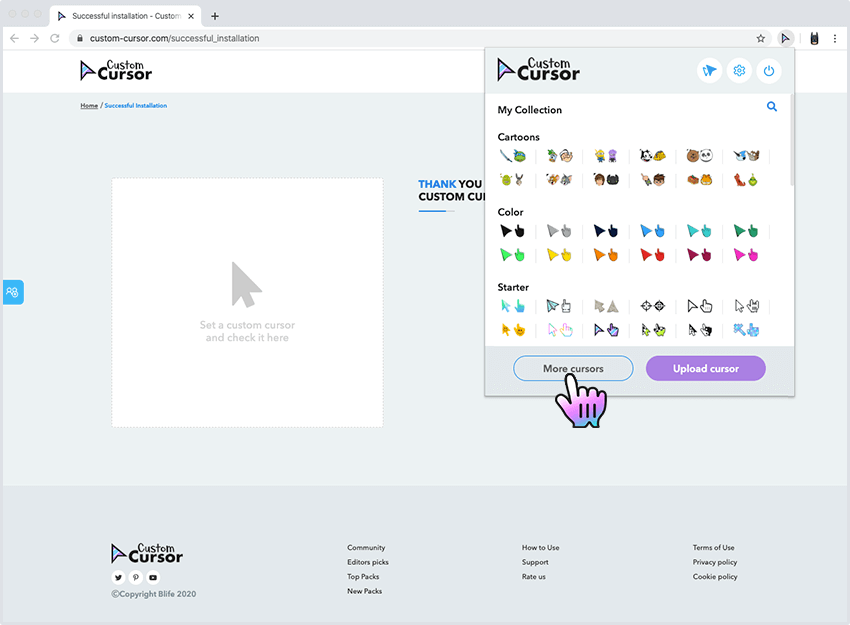
Task: Open the Community footer link
Action: tap(366, 547)
